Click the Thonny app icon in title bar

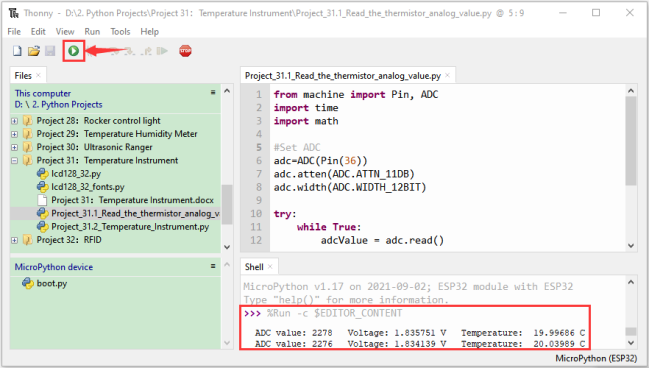click(14, 13)
